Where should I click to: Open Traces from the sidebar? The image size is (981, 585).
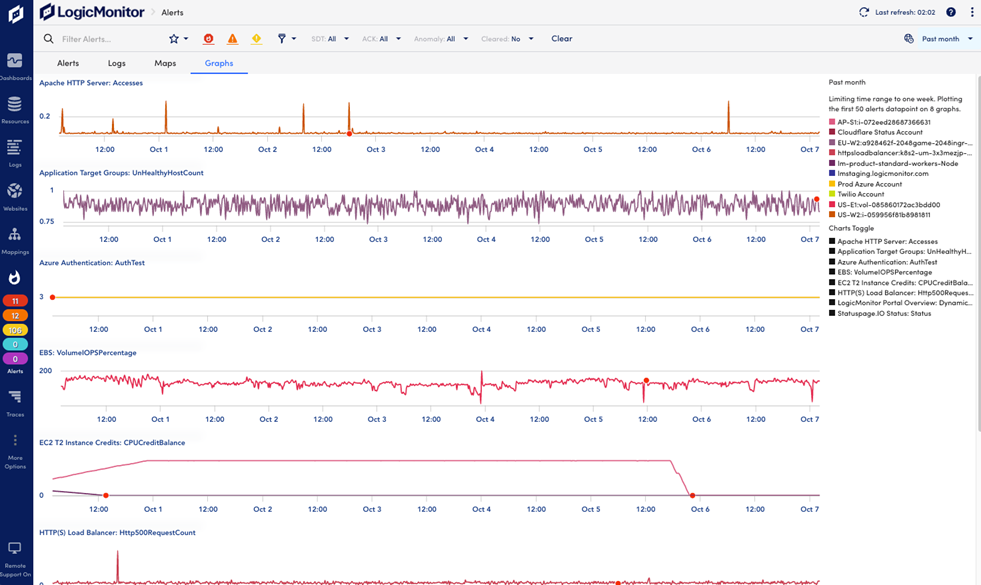pyautogui.click(x=15, y=403)
